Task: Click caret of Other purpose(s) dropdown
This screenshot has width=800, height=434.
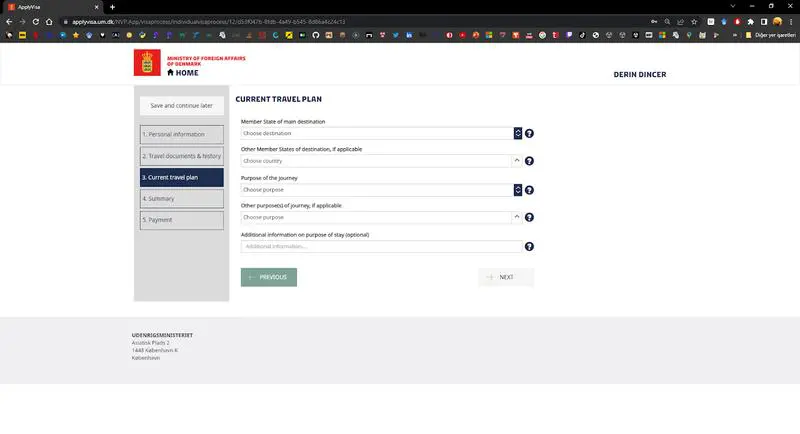Action: [517, 217]
